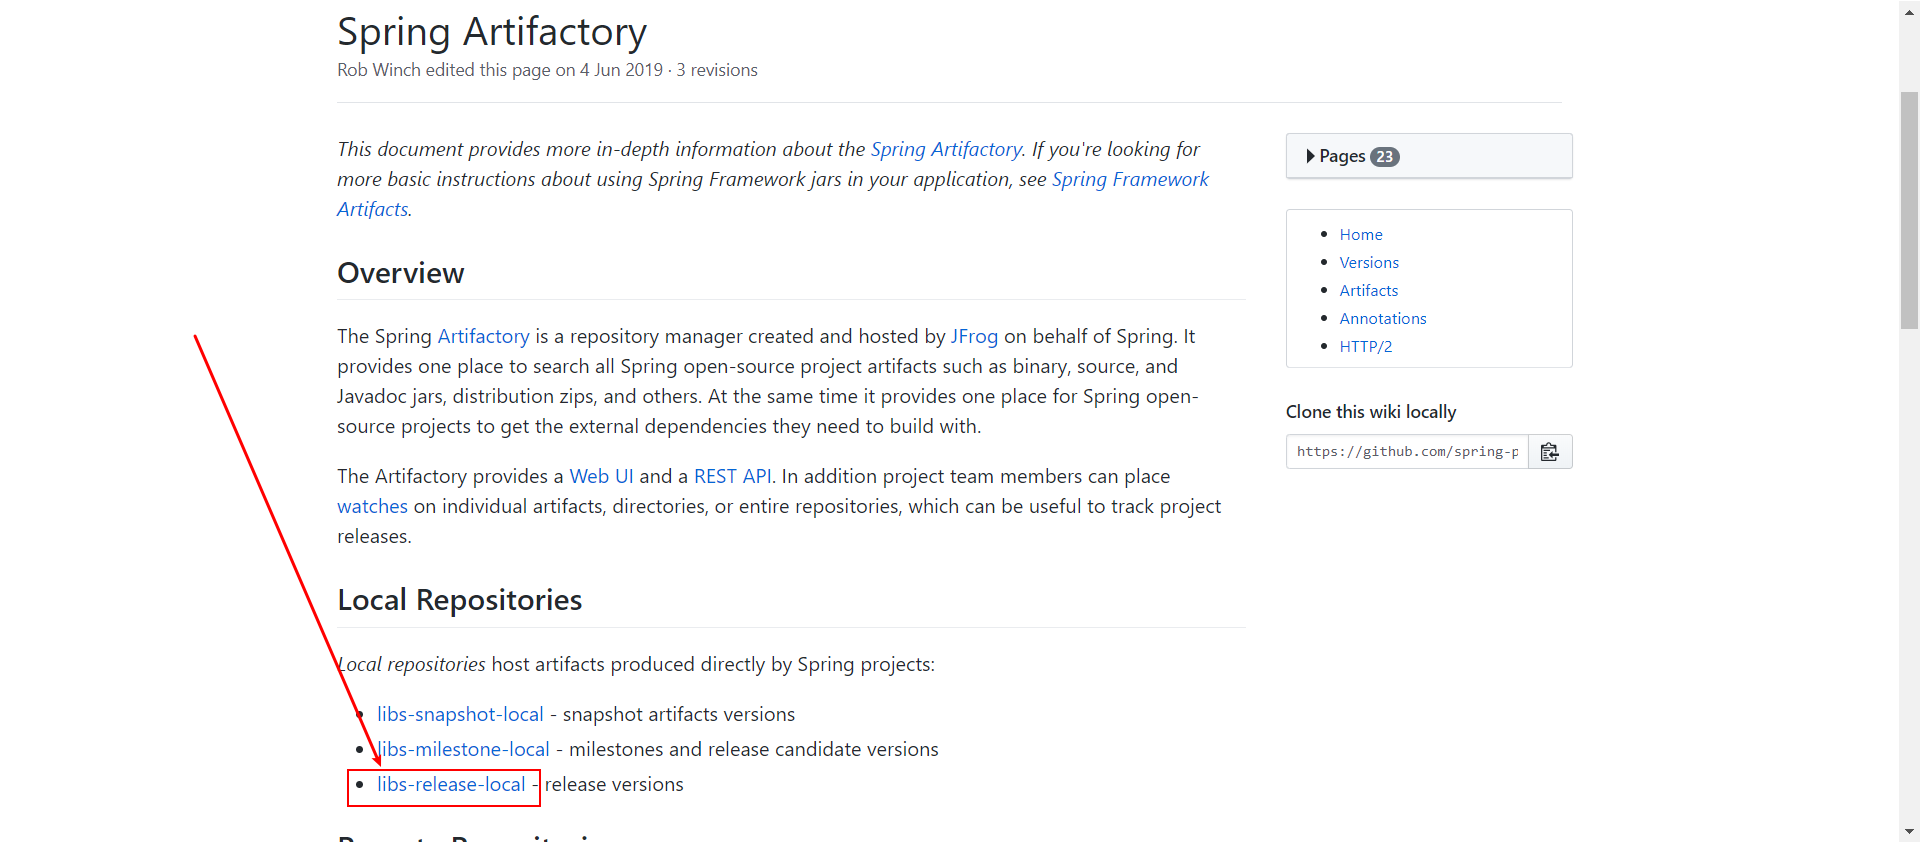The image size is (1920, 842).
Task: Open the libs-snapshot-local repository link
Action: coord(460,714)
